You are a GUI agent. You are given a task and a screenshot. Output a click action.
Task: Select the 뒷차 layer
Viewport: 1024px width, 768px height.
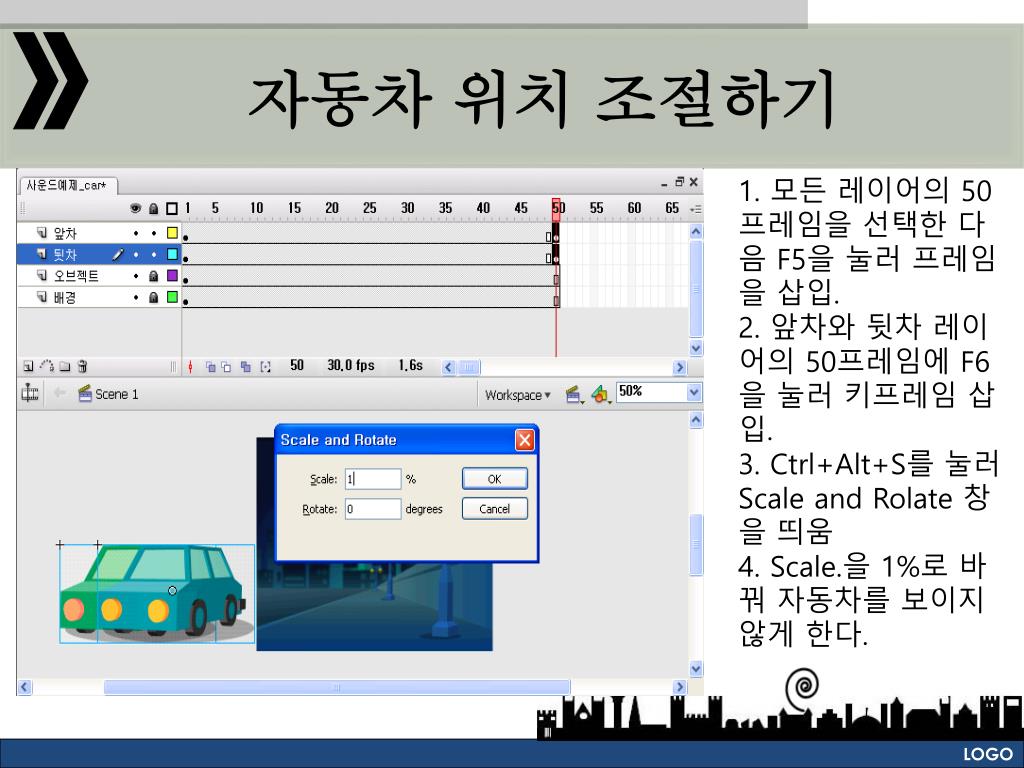point(99,255)
